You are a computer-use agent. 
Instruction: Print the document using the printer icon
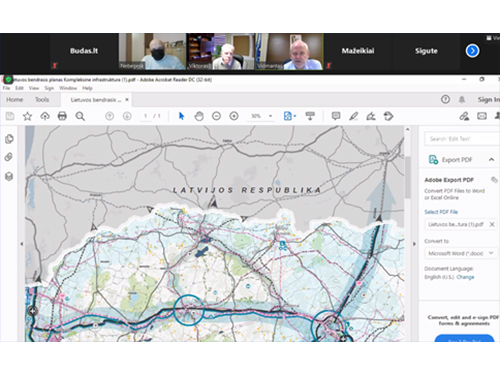tap(62, 116)
